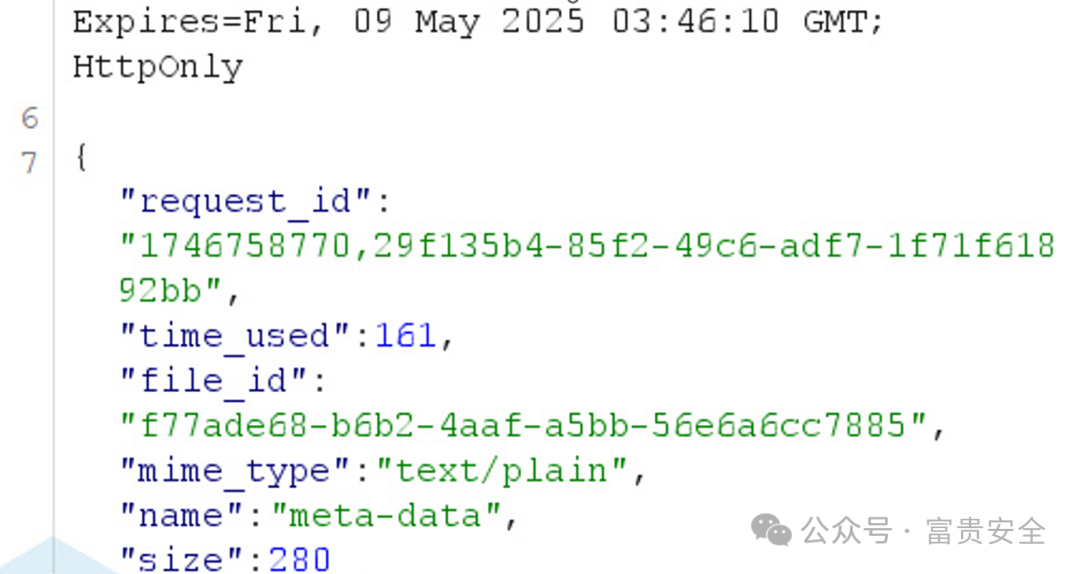Select the "name" key

[x=182, y=515]
